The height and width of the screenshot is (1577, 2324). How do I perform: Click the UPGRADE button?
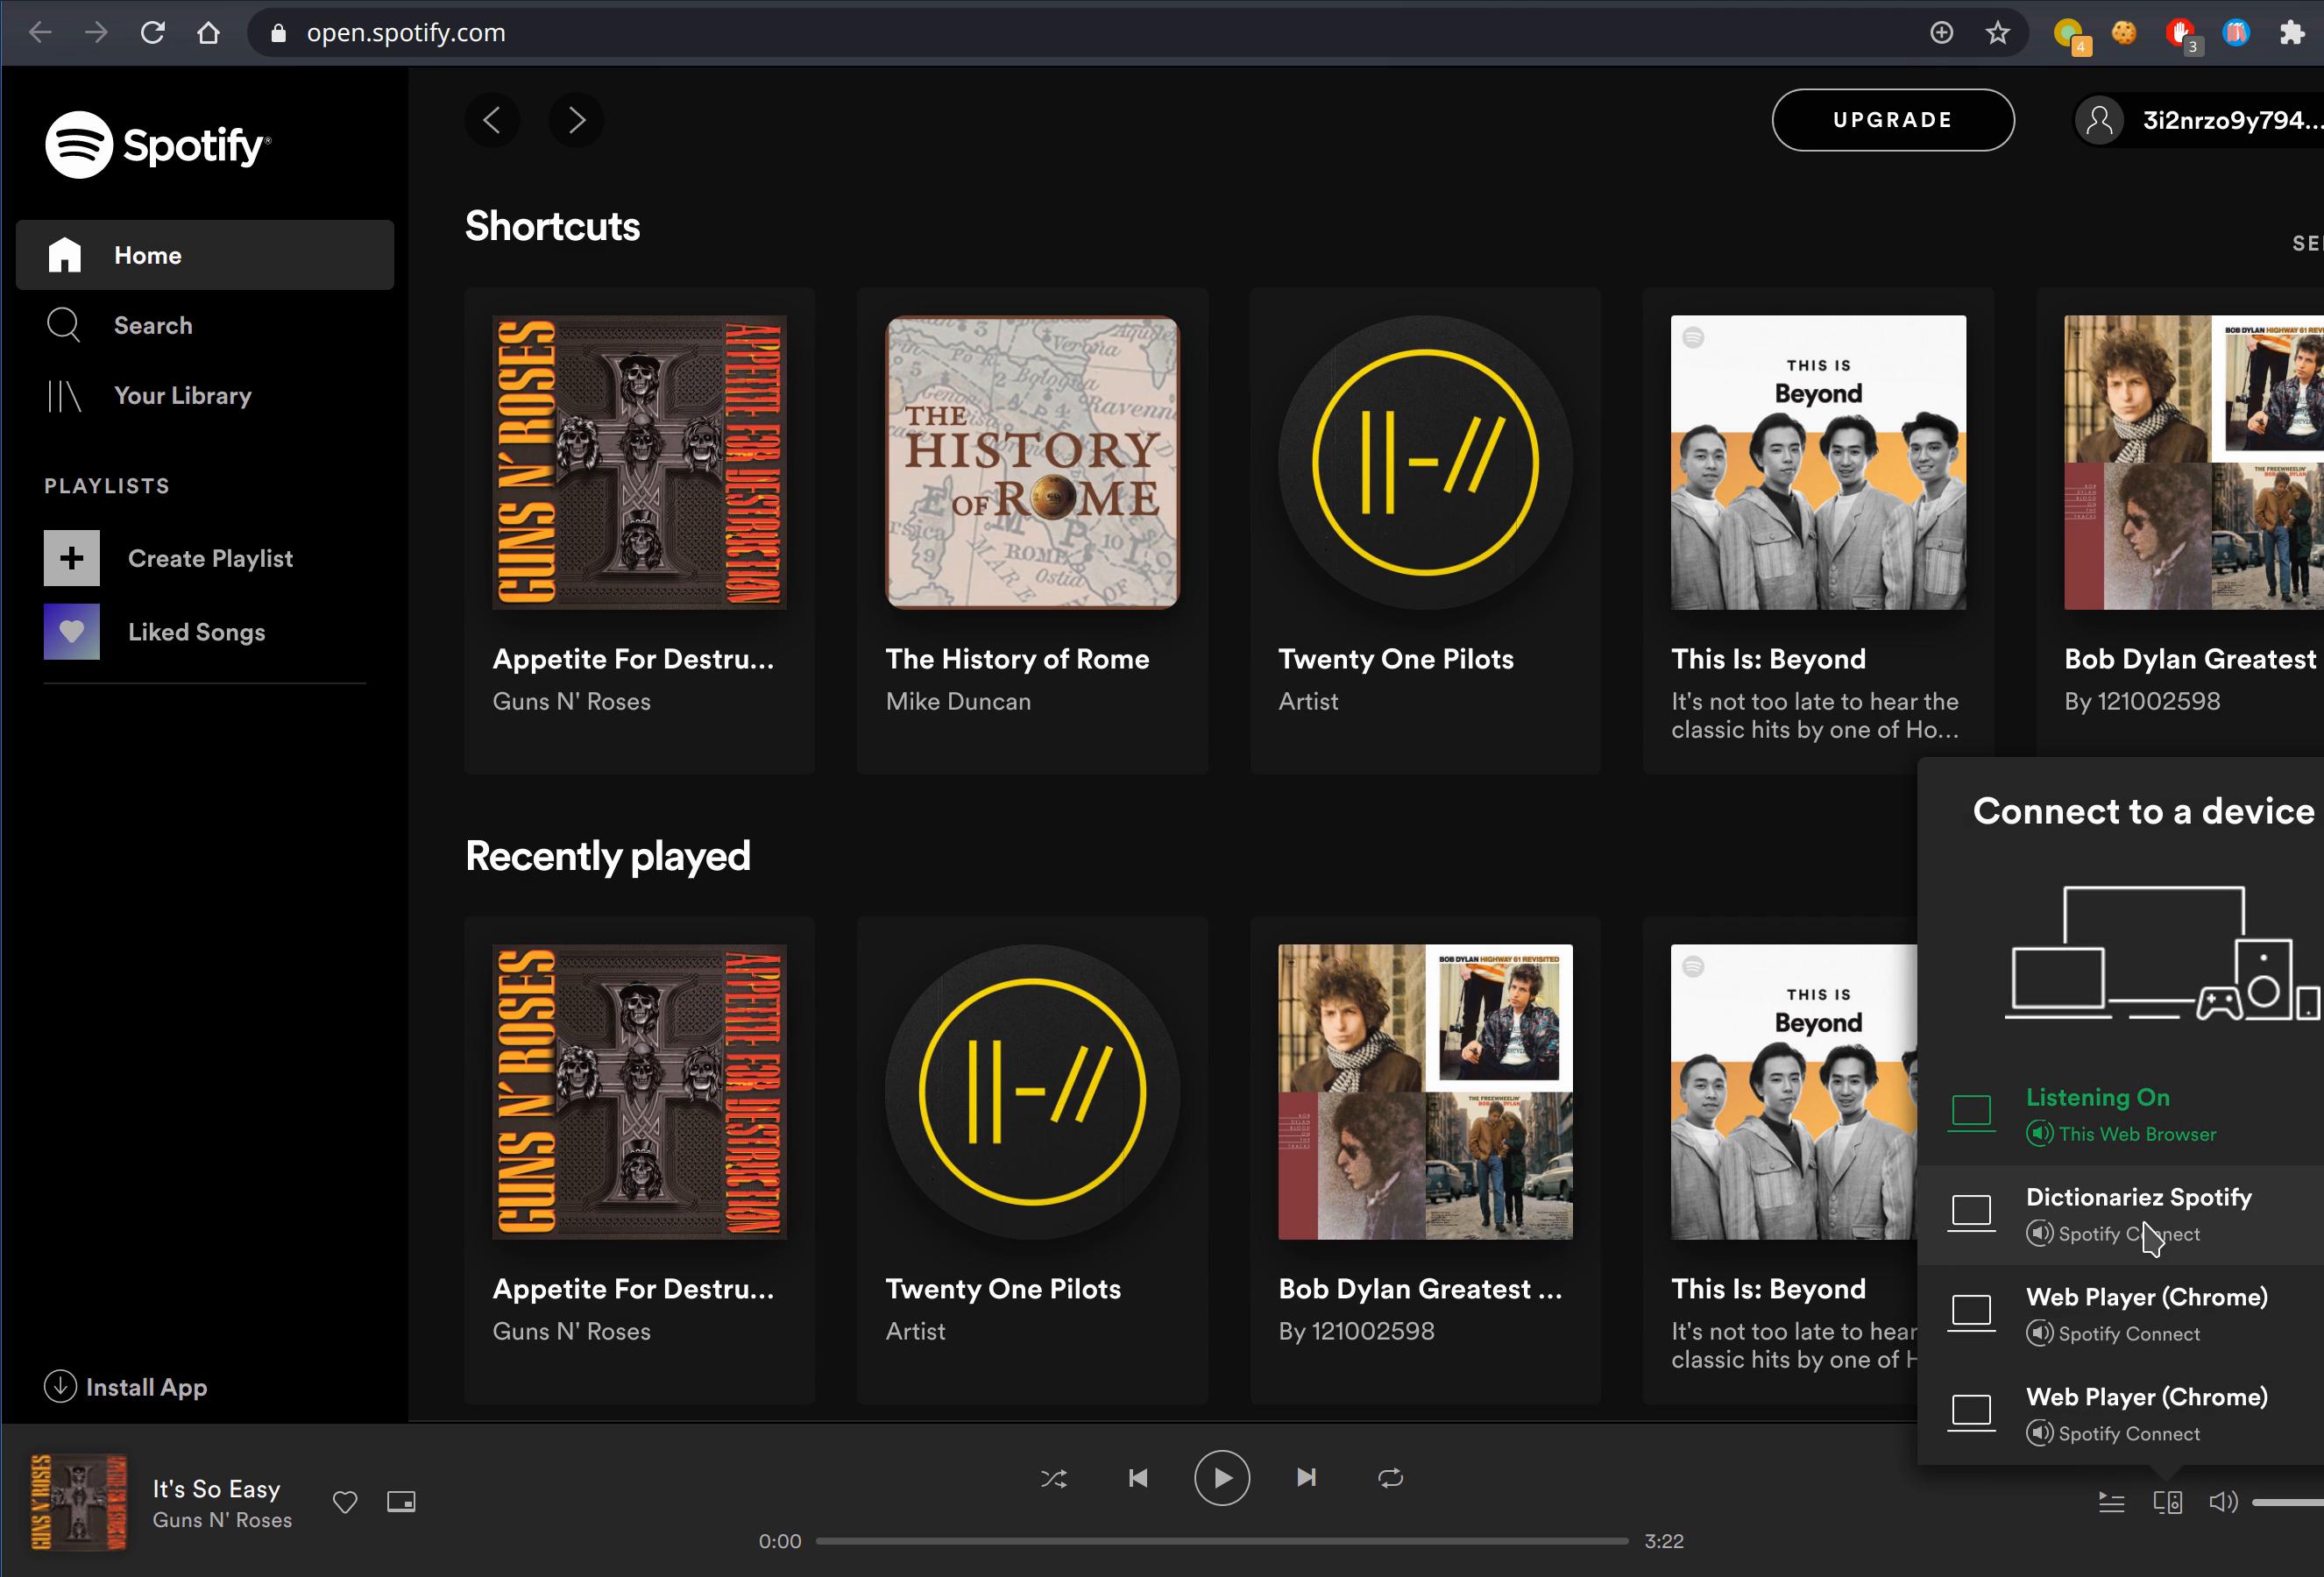(x=1893, y=120)
